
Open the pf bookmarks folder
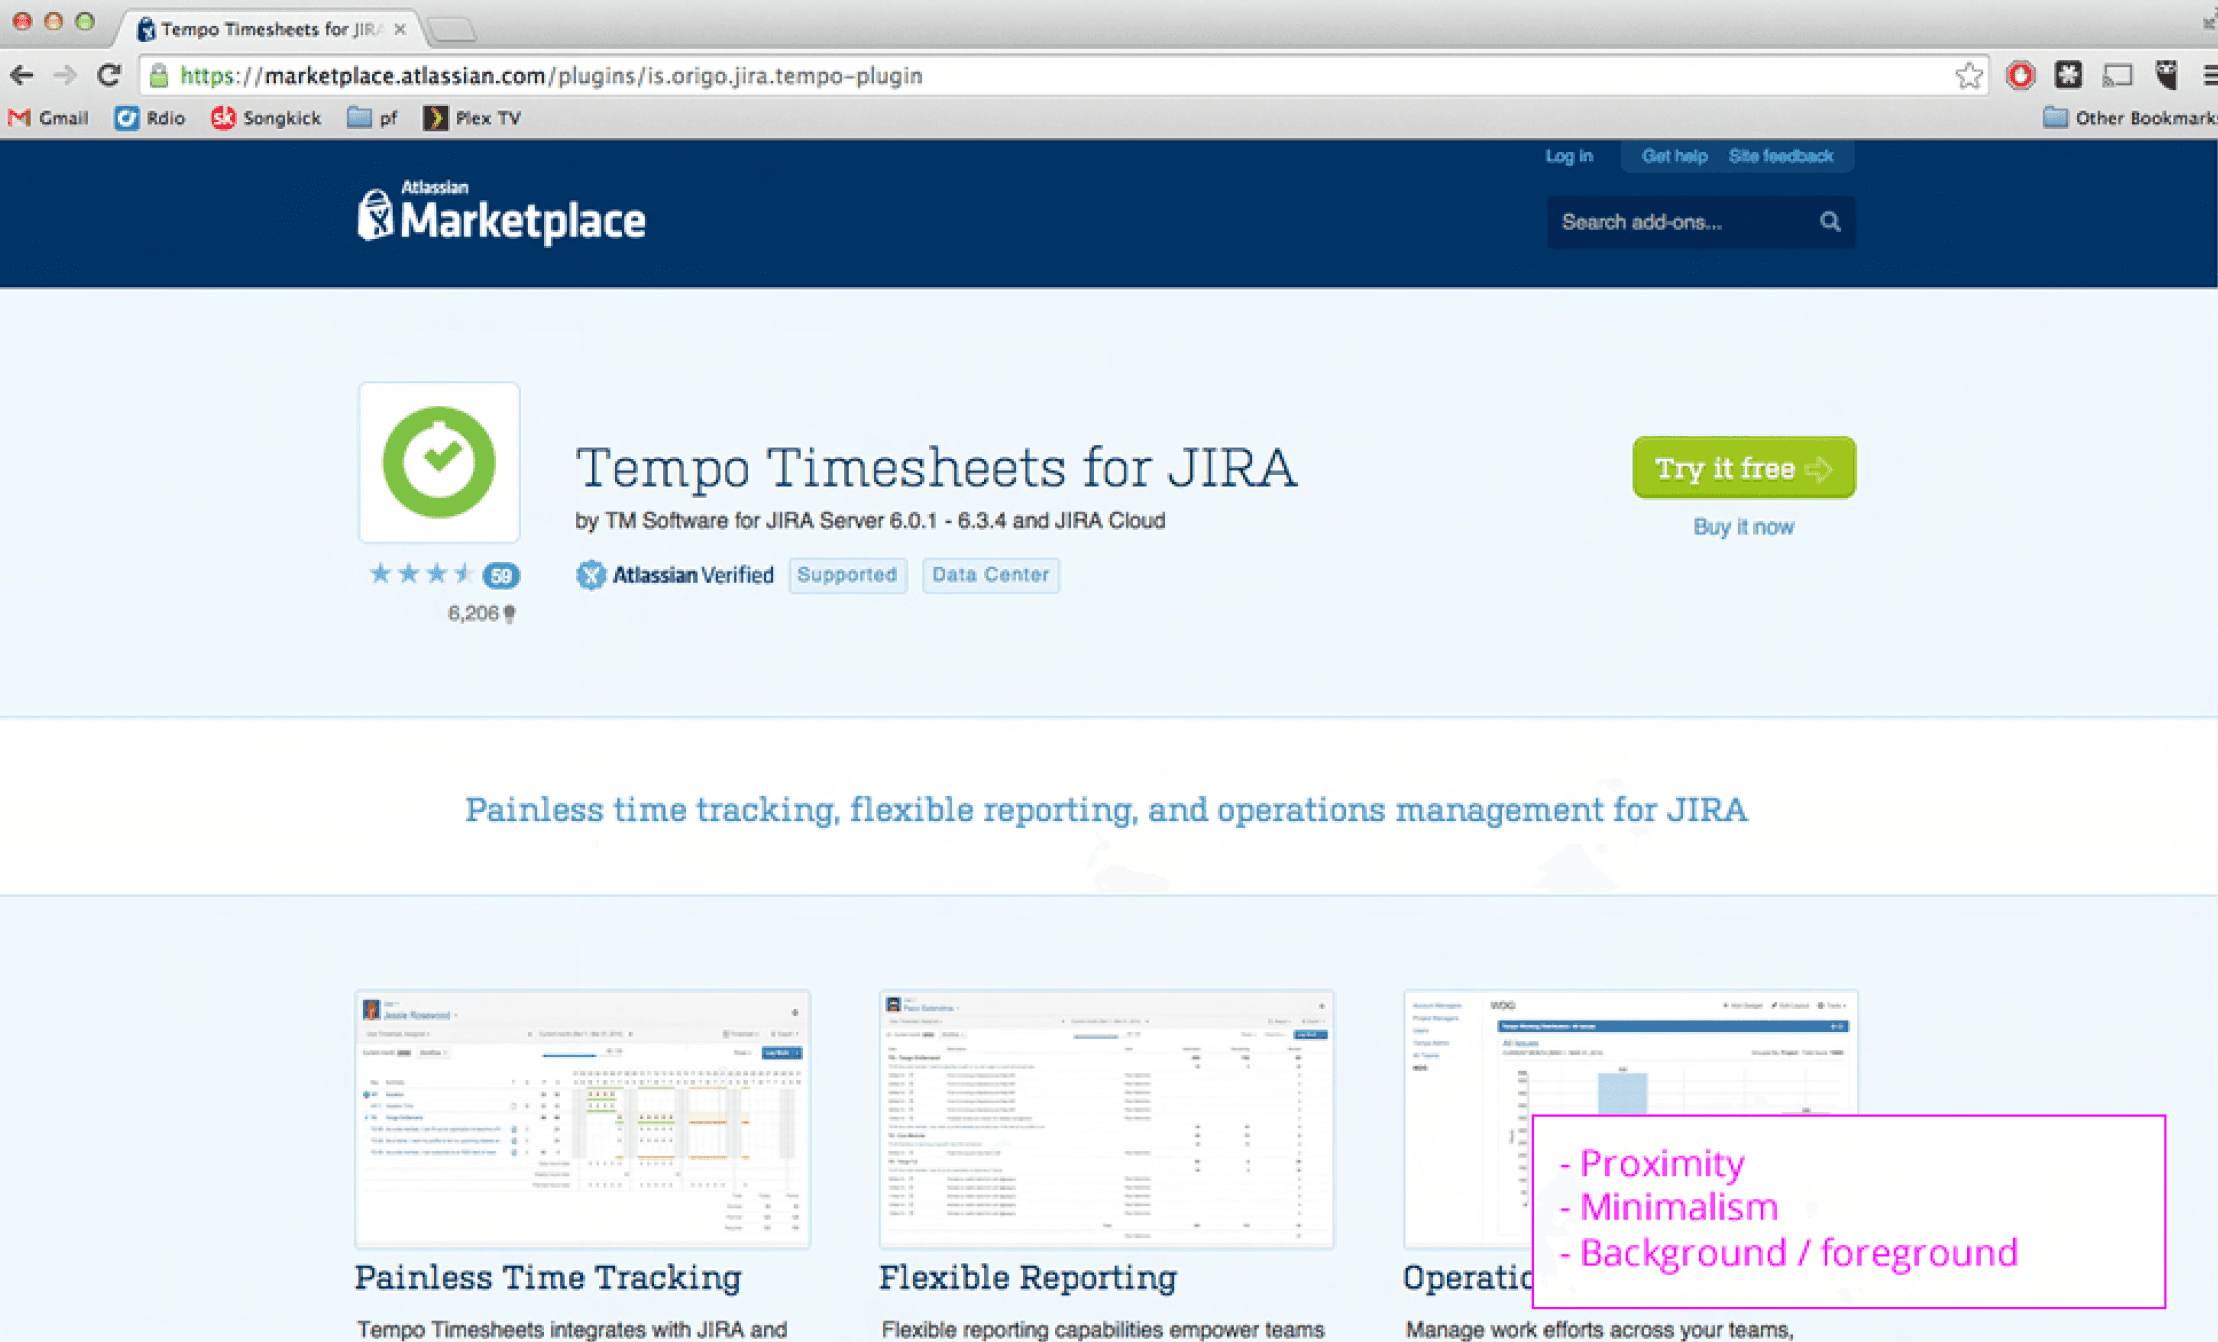coord(372,118)
